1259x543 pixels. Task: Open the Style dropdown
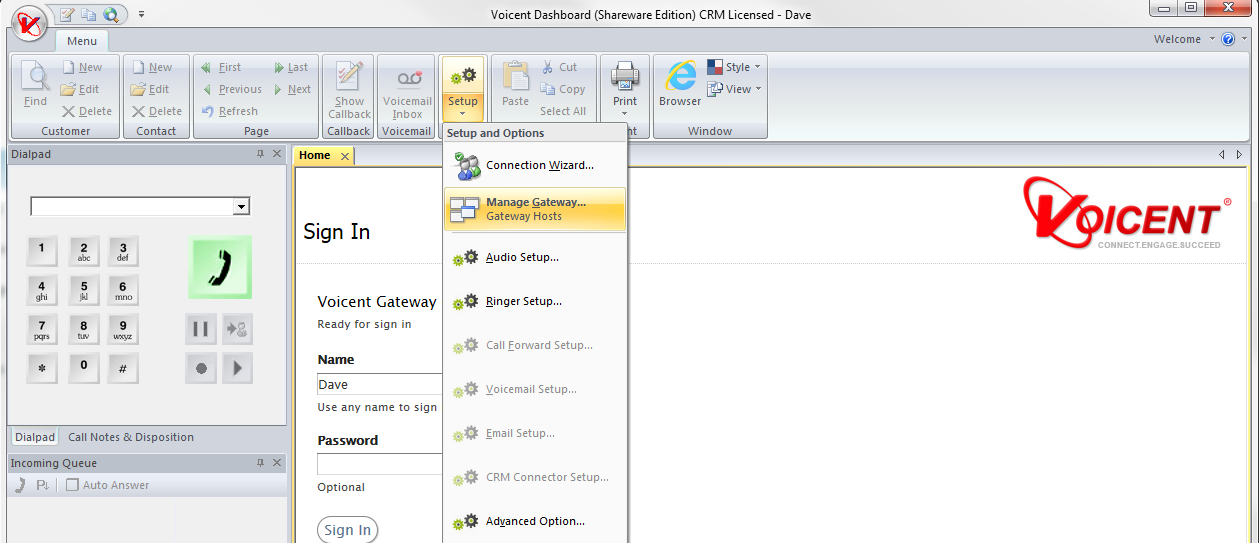735,67
